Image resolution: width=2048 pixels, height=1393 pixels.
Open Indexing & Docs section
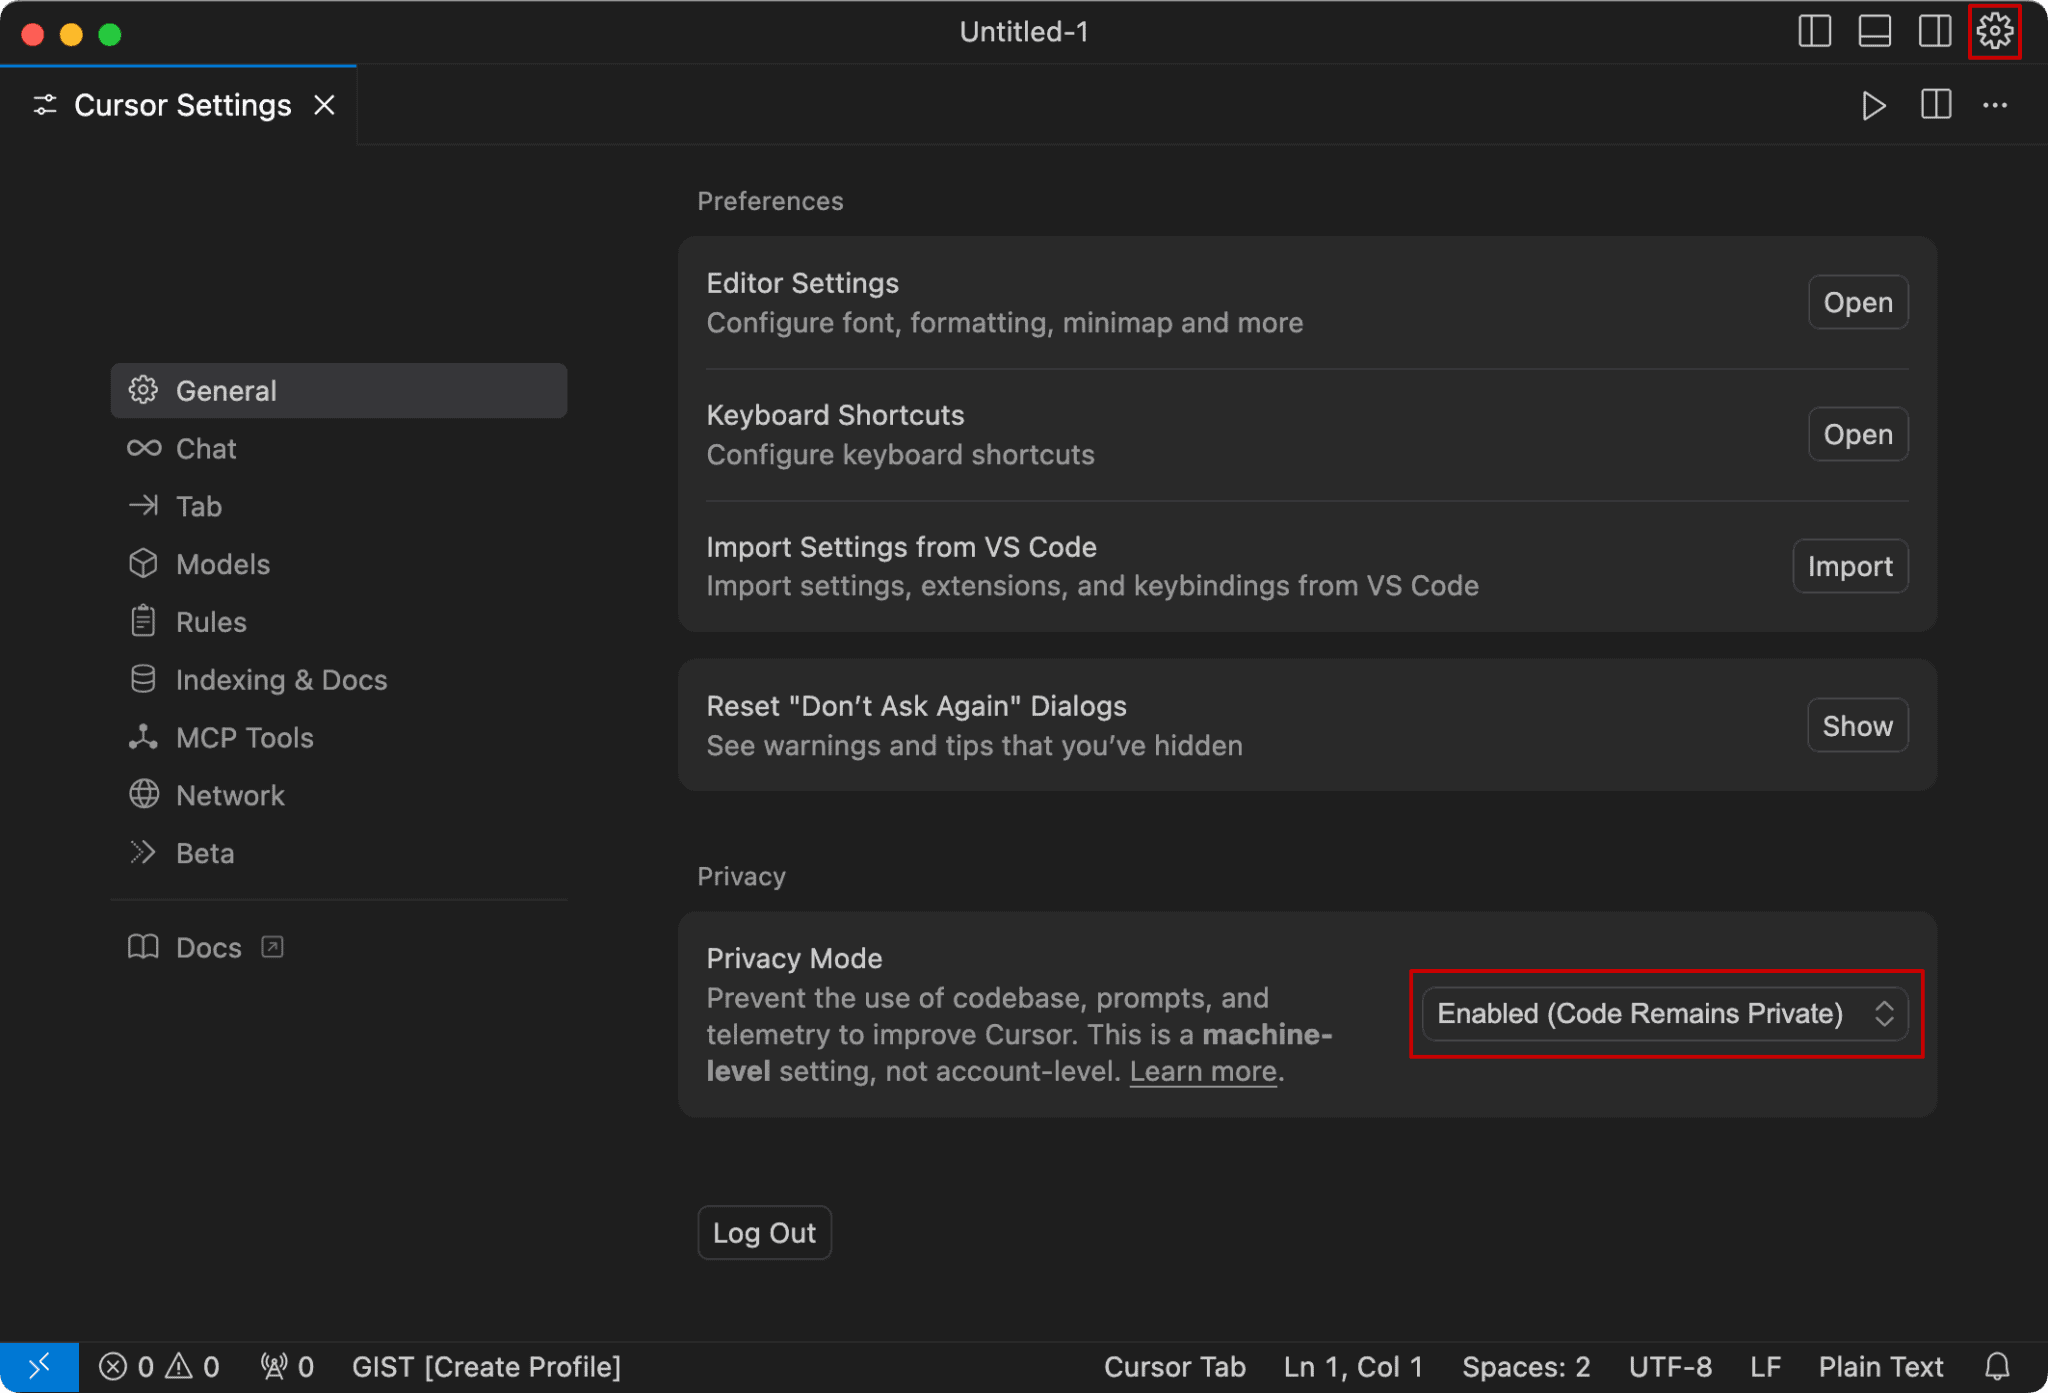281,680
